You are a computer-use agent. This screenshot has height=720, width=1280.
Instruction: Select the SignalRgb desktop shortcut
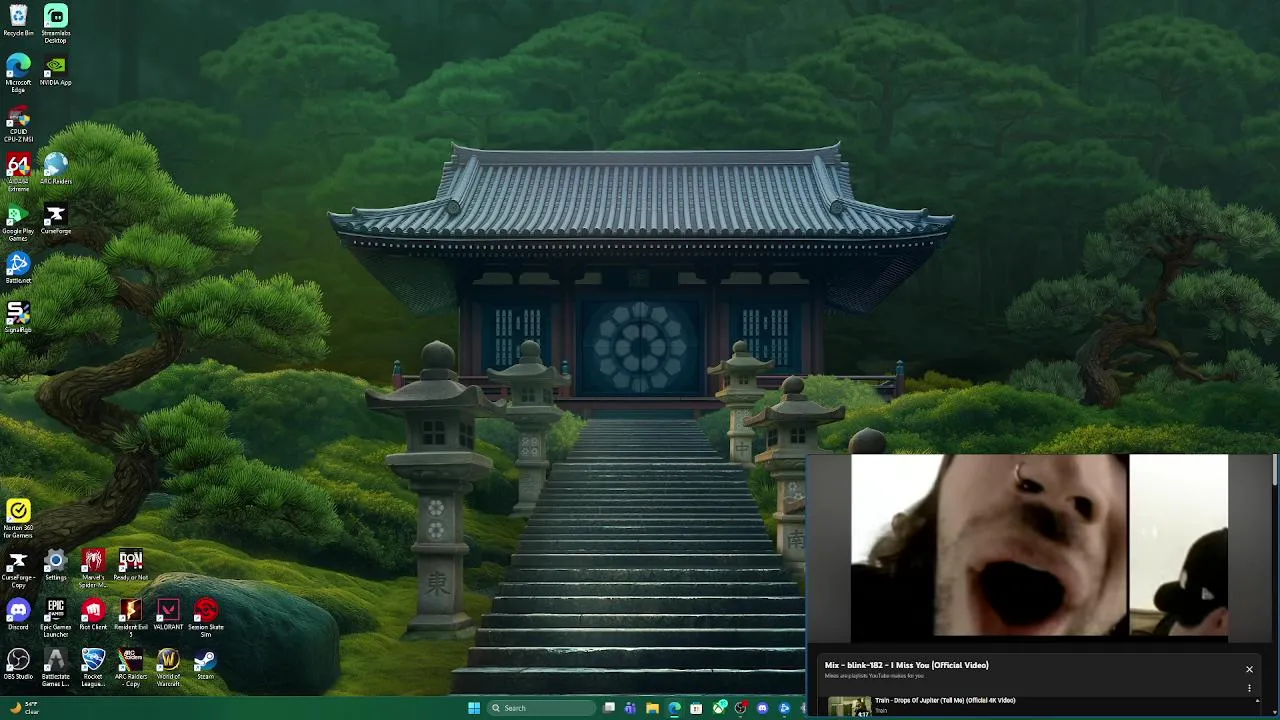(18, 318)
